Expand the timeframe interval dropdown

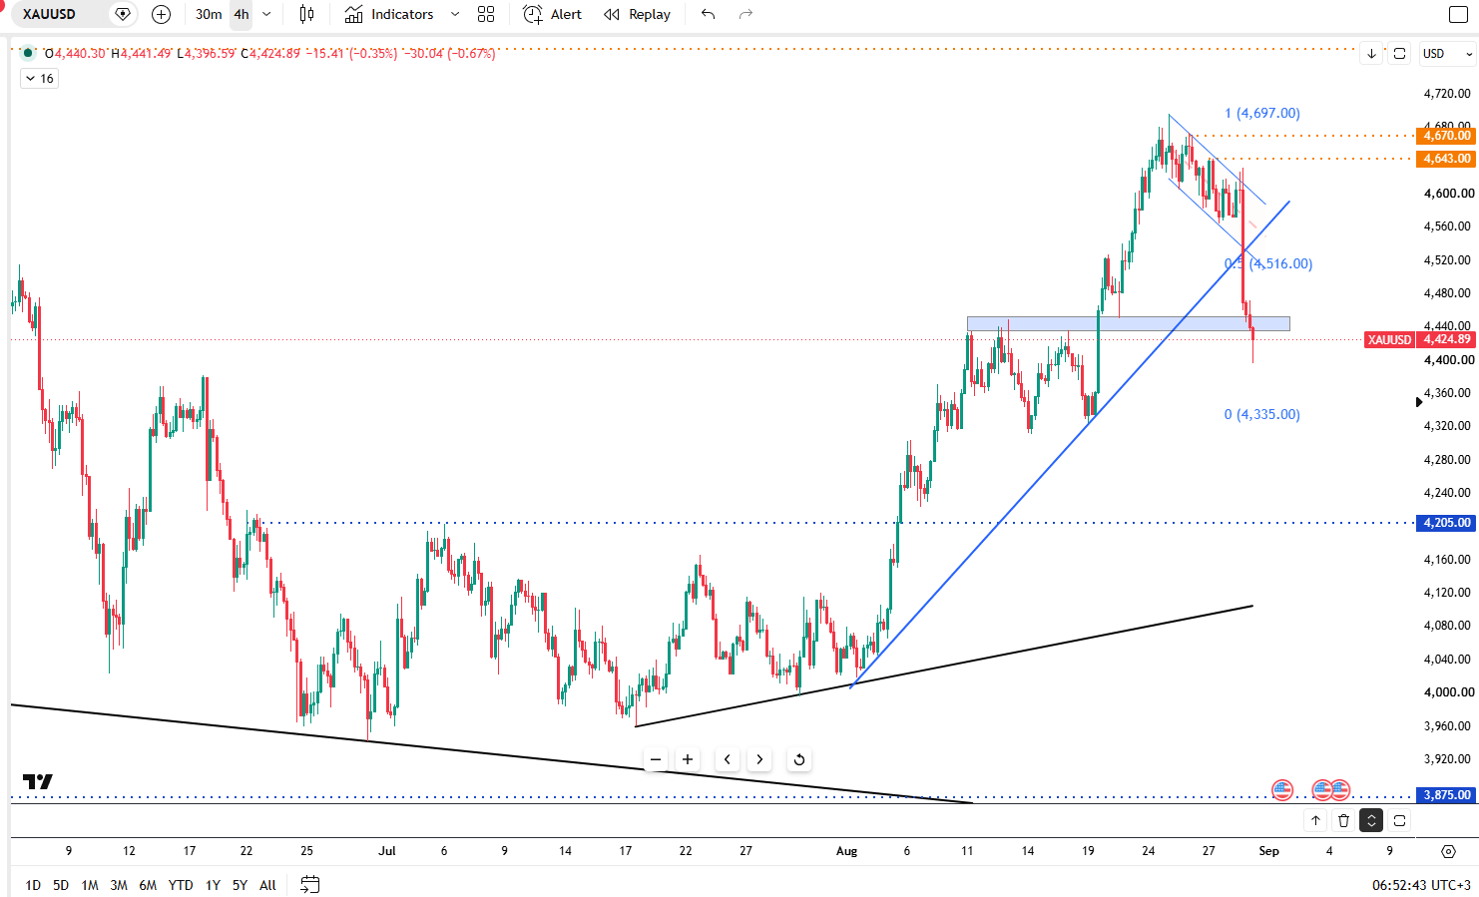267,14
